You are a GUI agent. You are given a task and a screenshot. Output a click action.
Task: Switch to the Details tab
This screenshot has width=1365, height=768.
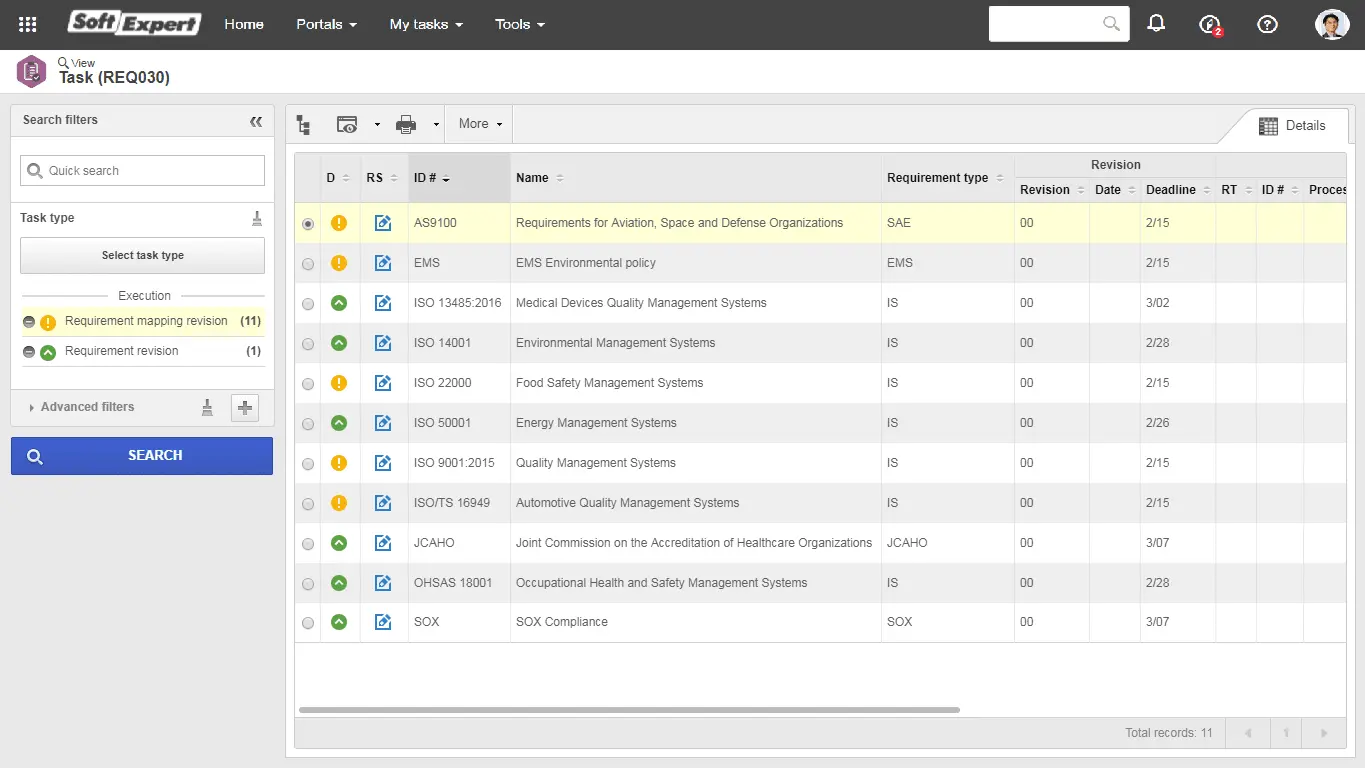point(1292,126)
